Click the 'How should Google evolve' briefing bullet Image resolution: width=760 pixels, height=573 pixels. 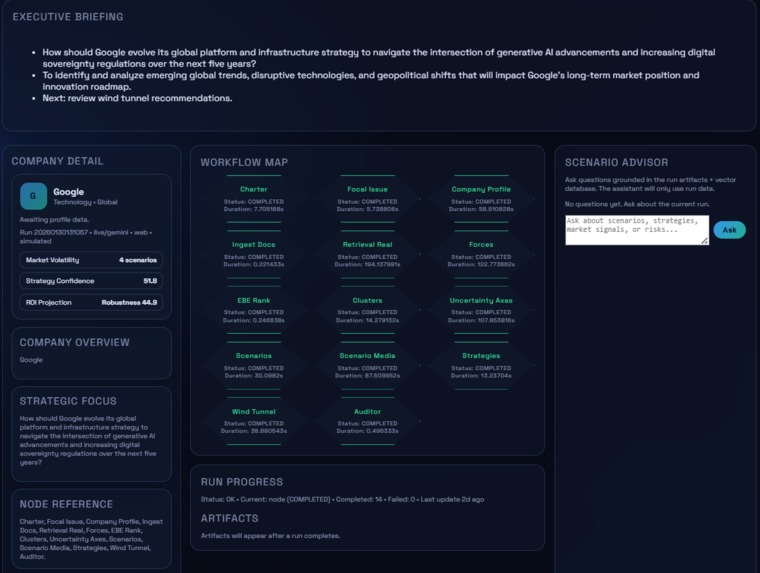click(379, 58)
